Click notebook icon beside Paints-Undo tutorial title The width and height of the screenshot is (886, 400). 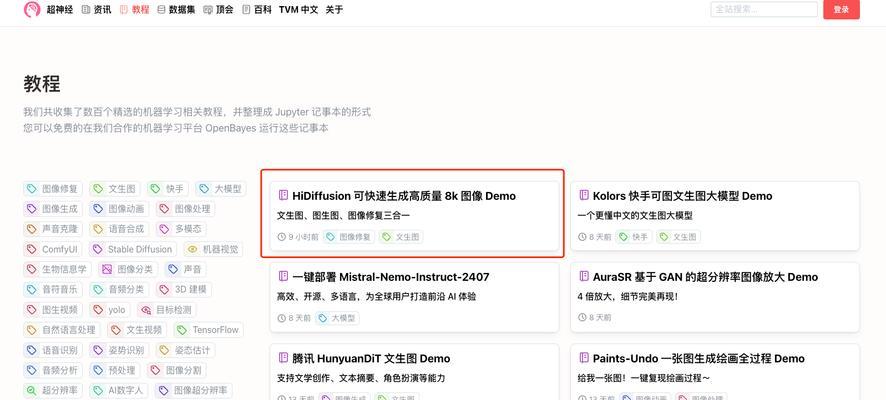tap(584, 358)
